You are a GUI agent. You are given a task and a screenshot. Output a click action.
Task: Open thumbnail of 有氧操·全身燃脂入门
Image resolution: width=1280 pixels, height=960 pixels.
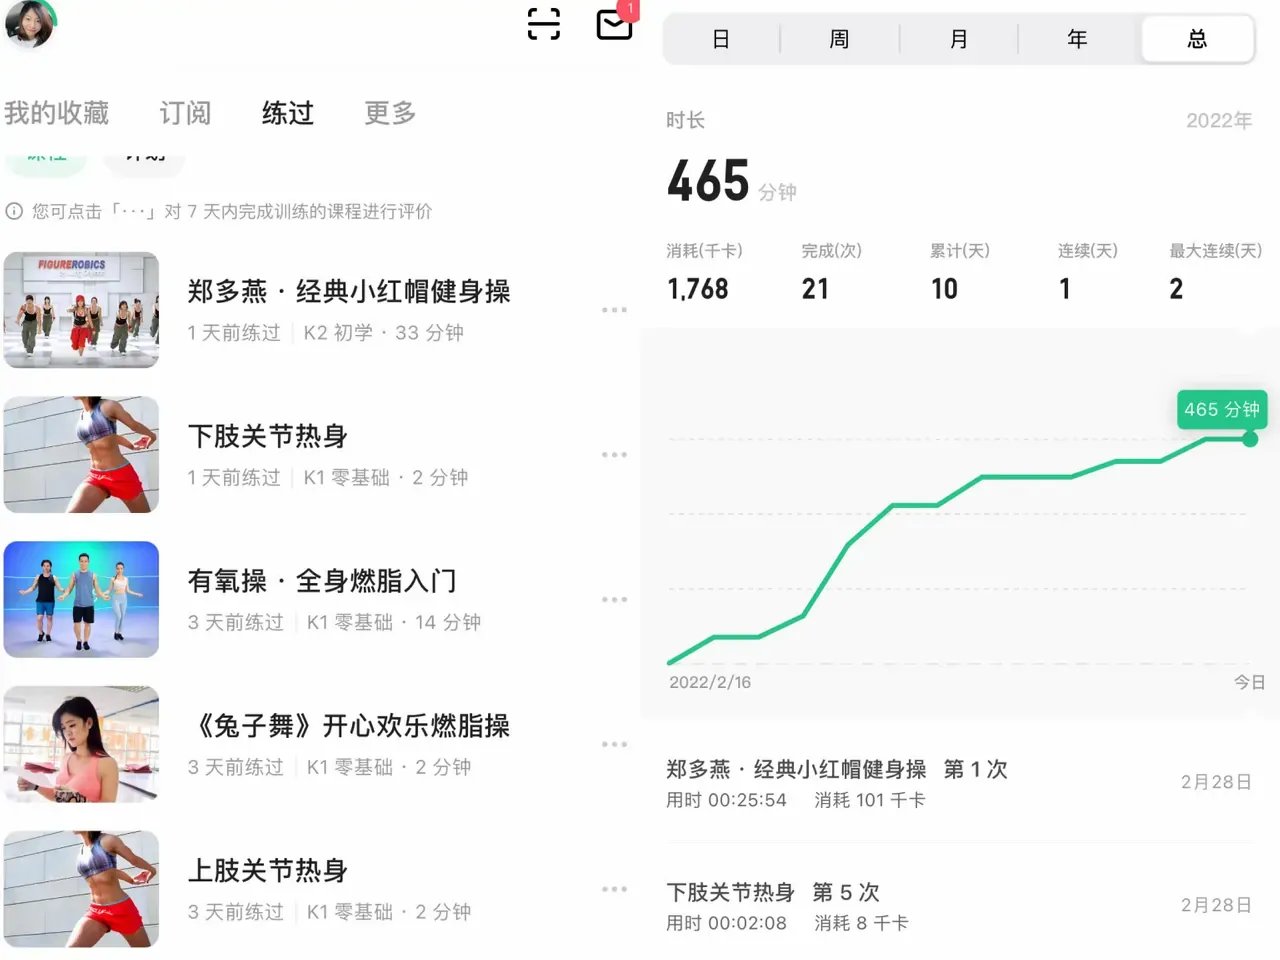click(x=81, y=600)
